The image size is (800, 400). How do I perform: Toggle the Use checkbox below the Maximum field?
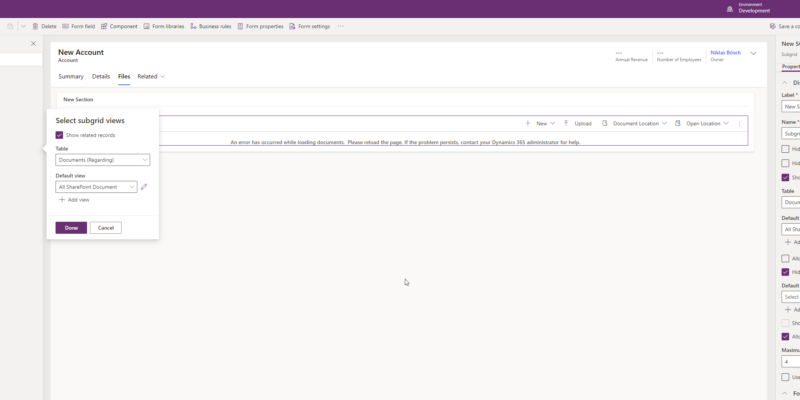pyautogui.click(x=785, y=377)
